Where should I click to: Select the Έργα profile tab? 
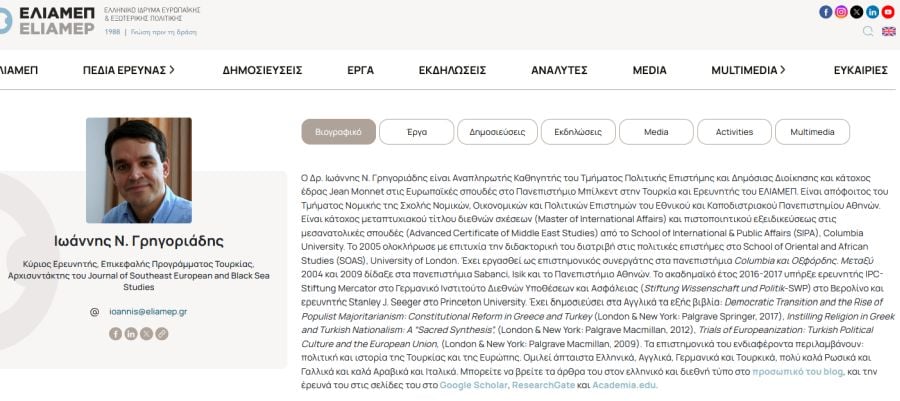tap(417, 132)
